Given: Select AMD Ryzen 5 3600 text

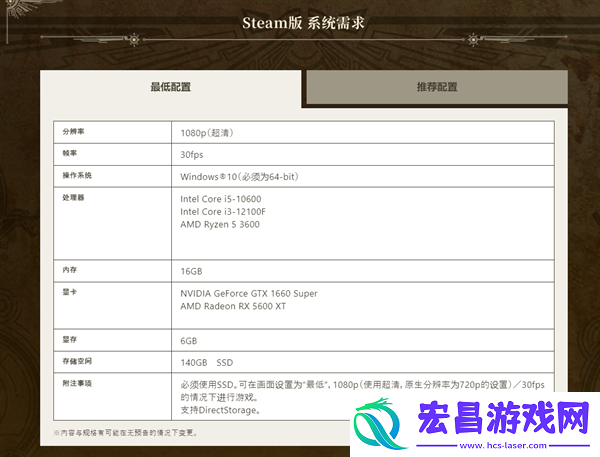Looking at the screenshot, I should pos(220,224).
